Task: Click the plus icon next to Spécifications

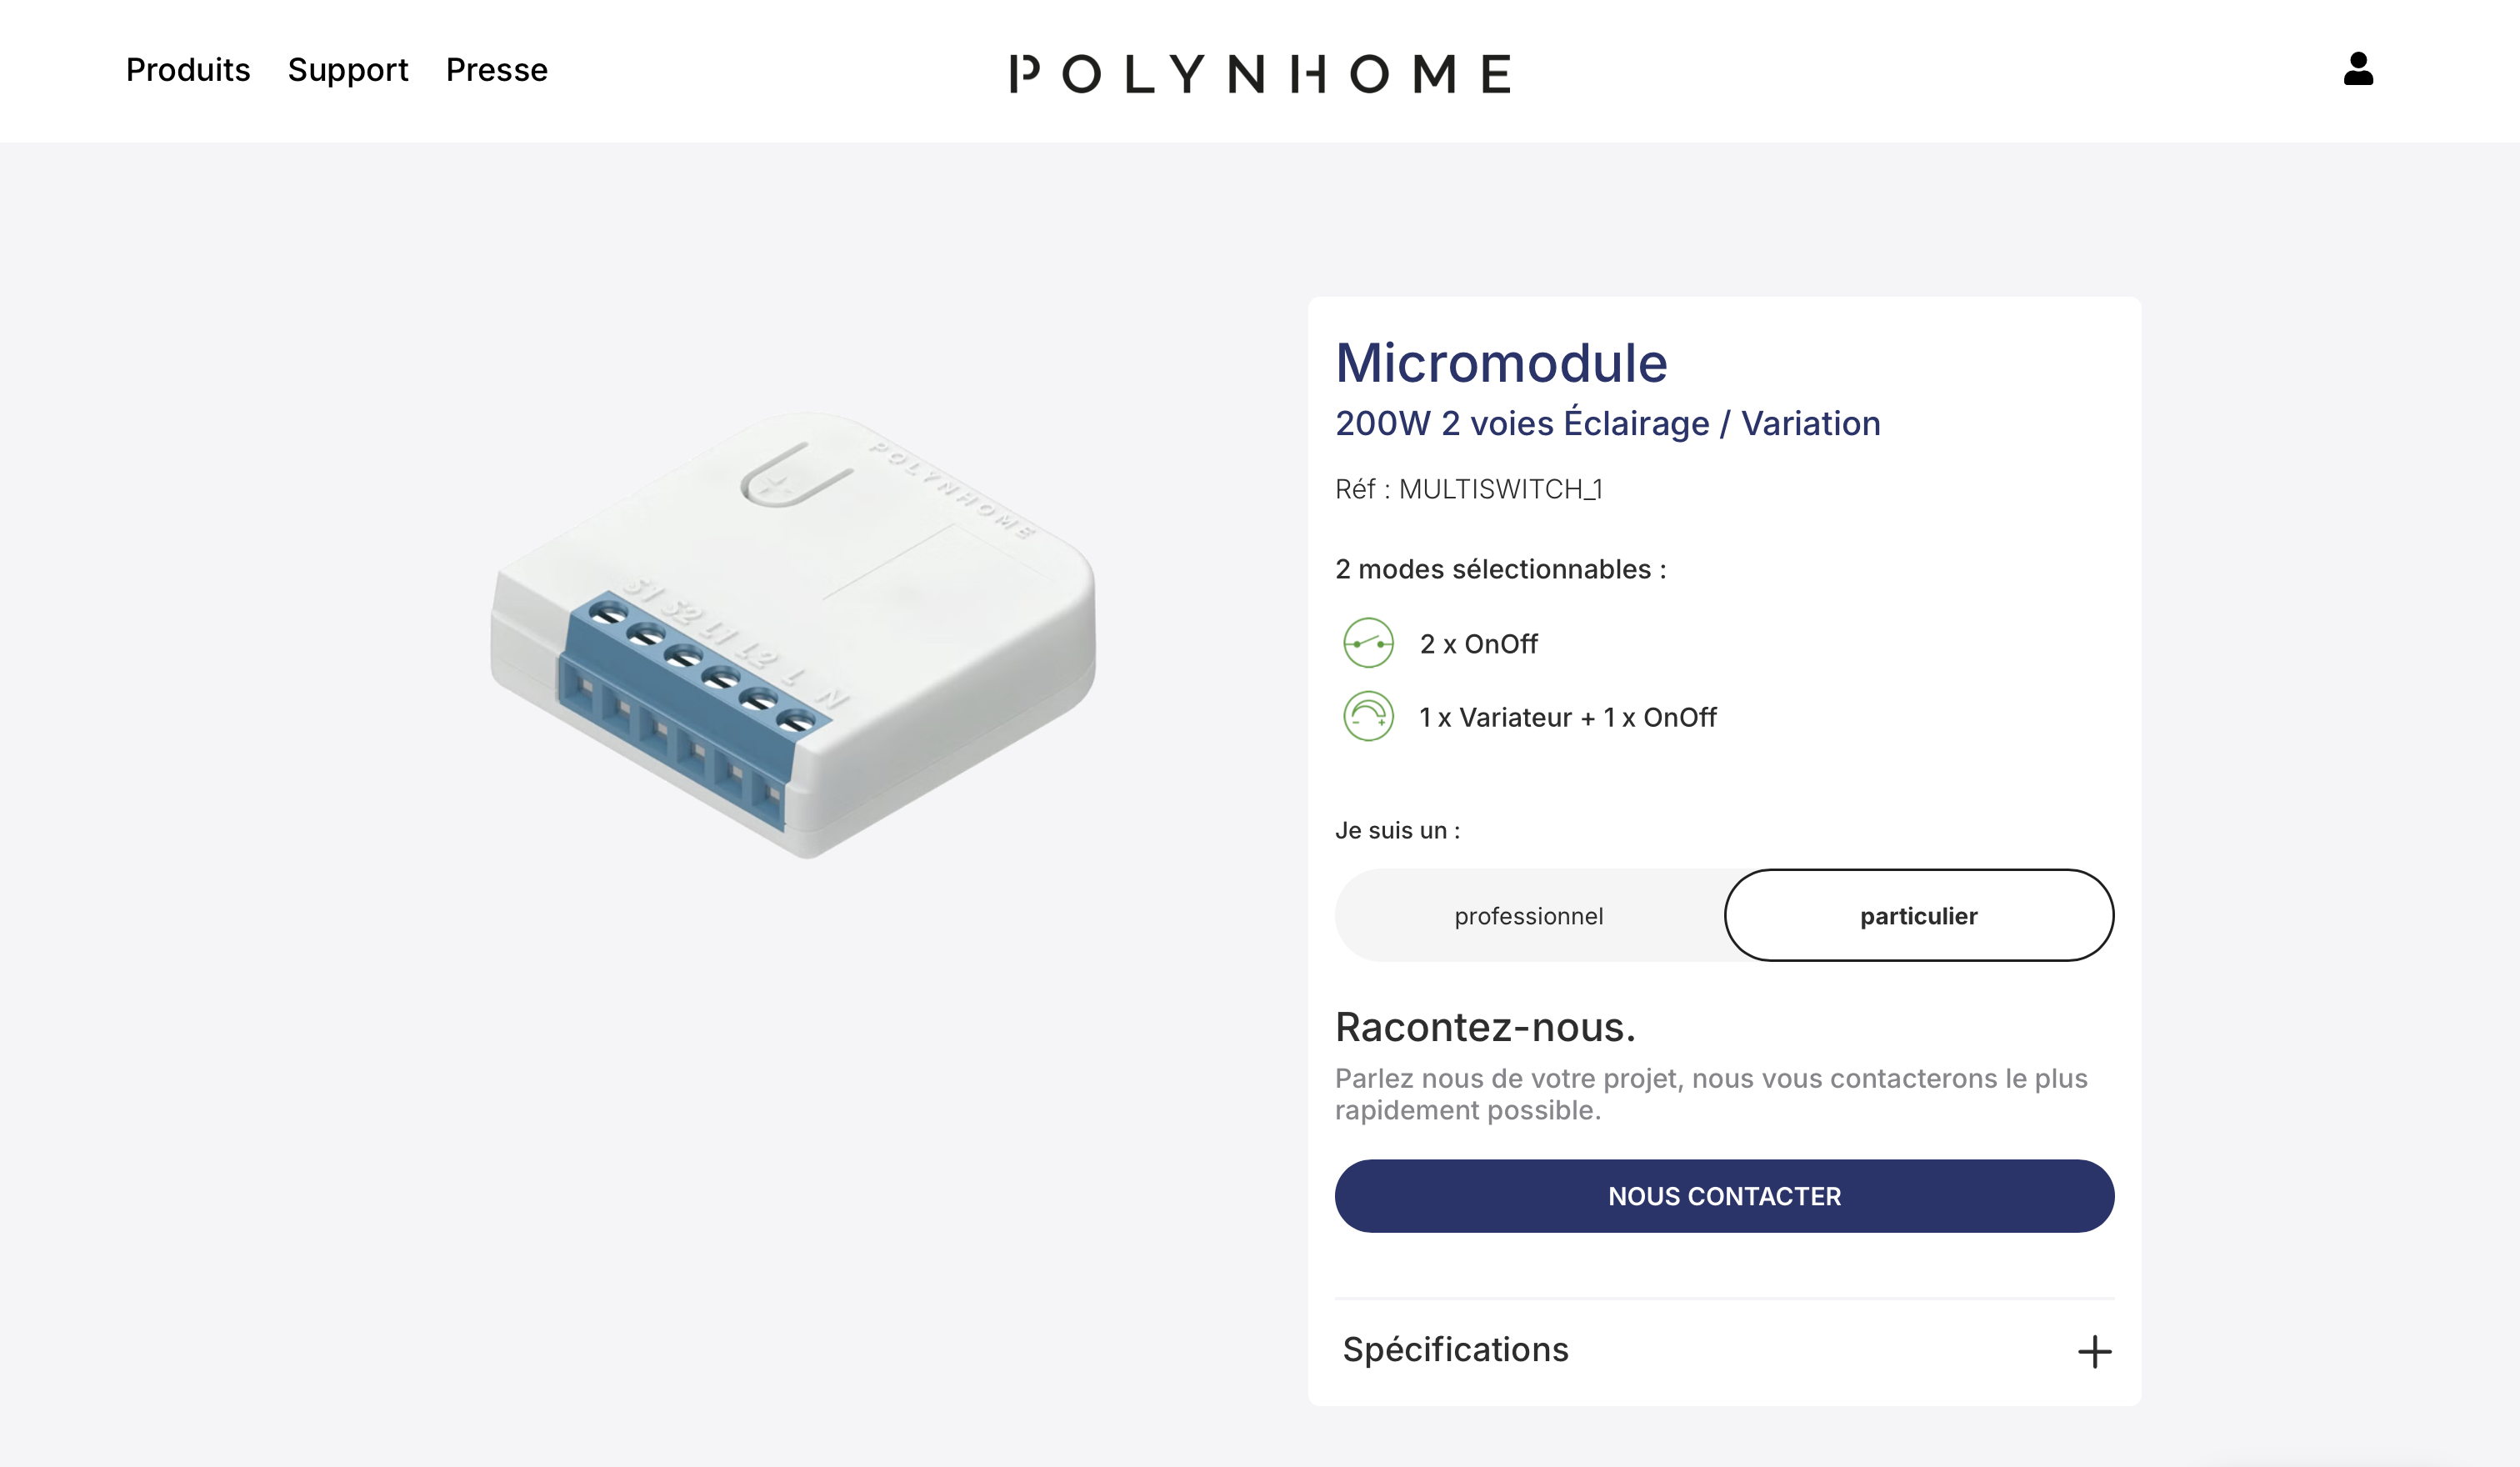Action: tap(2095, 1351)
